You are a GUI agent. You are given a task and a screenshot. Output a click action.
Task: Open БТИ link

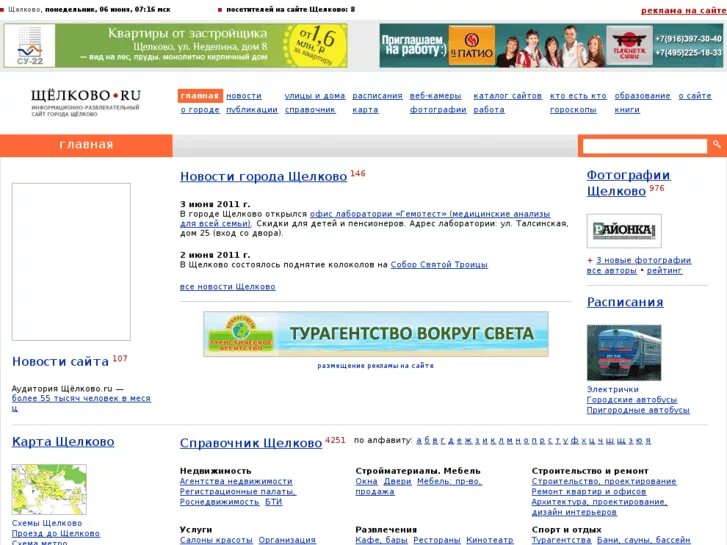click(274, 501)
